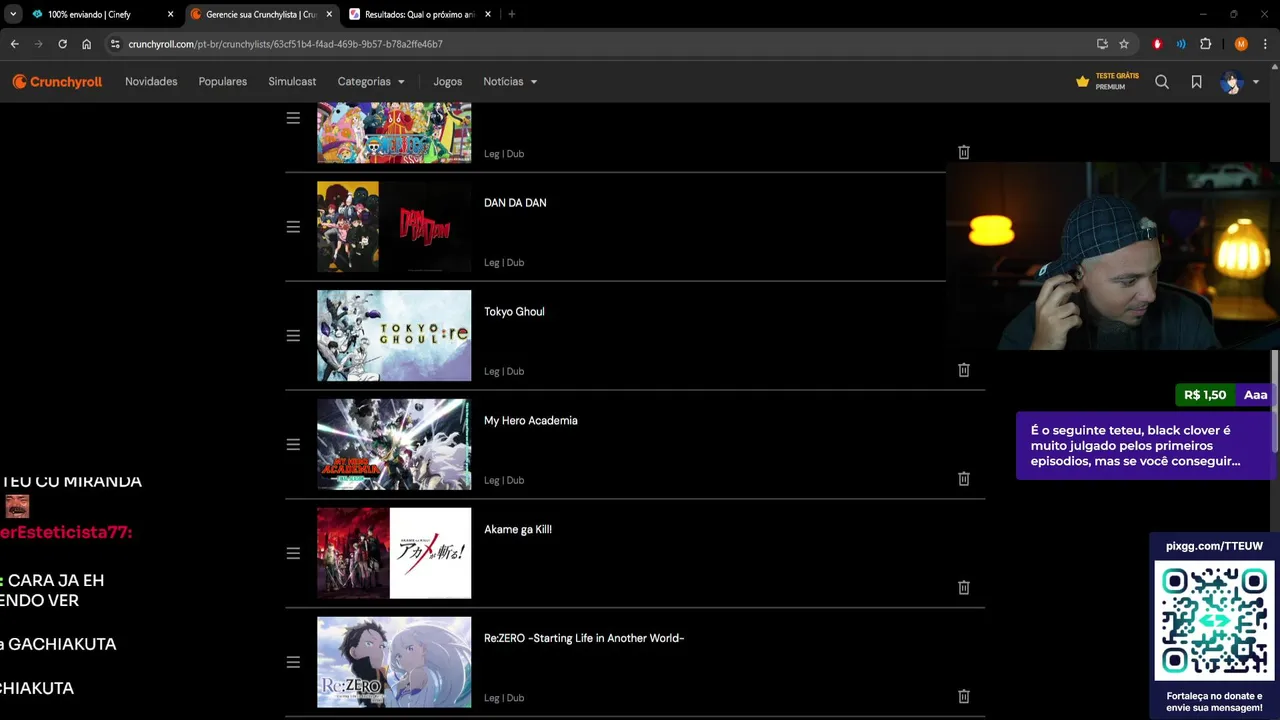
Task: Click Leg | Dub under Tokyo Ghoul
Action: [504, 371]
